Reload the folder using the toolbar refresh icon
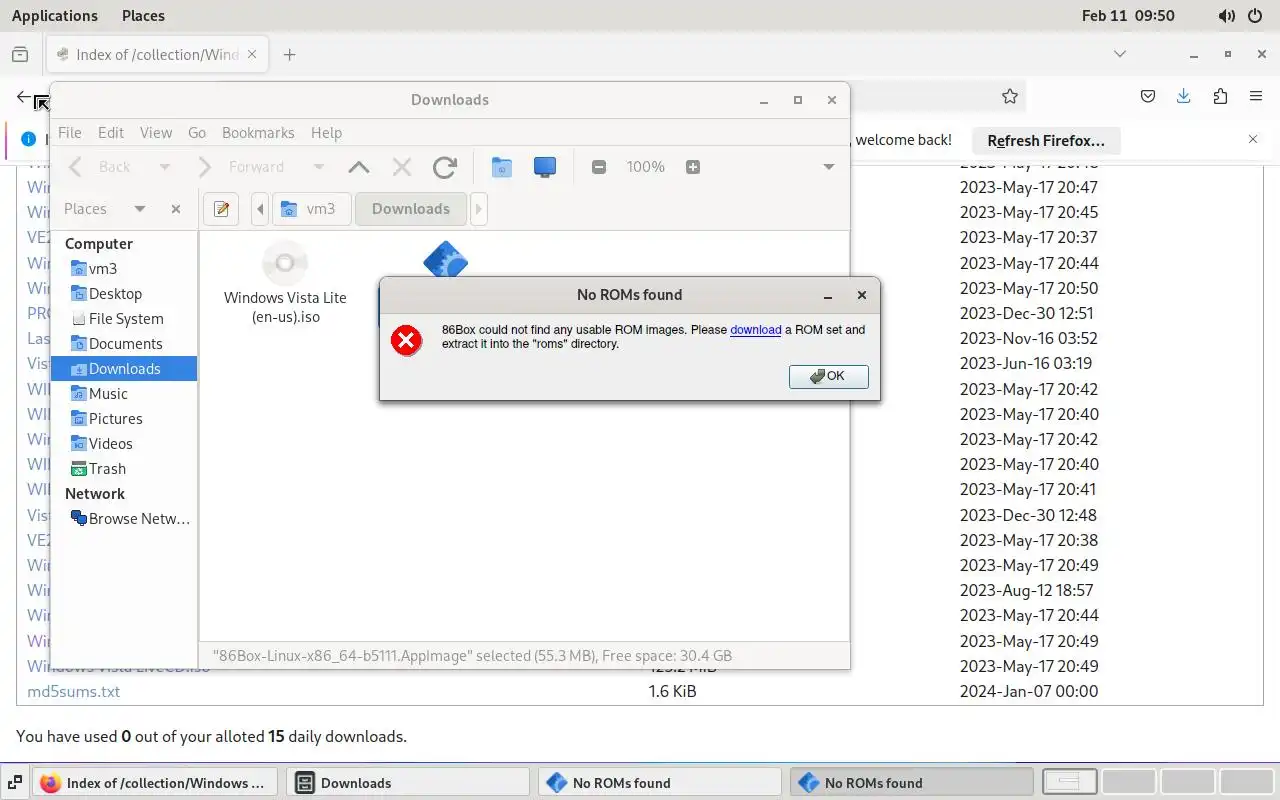Image resolution: width=1280 pixels, height=800 pixels. tap(445, 167)
